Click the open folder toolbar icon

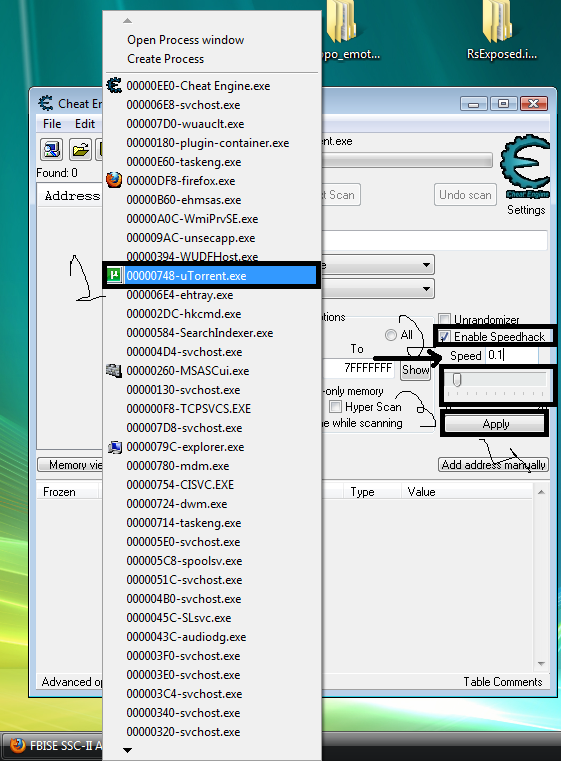(80, 149)
